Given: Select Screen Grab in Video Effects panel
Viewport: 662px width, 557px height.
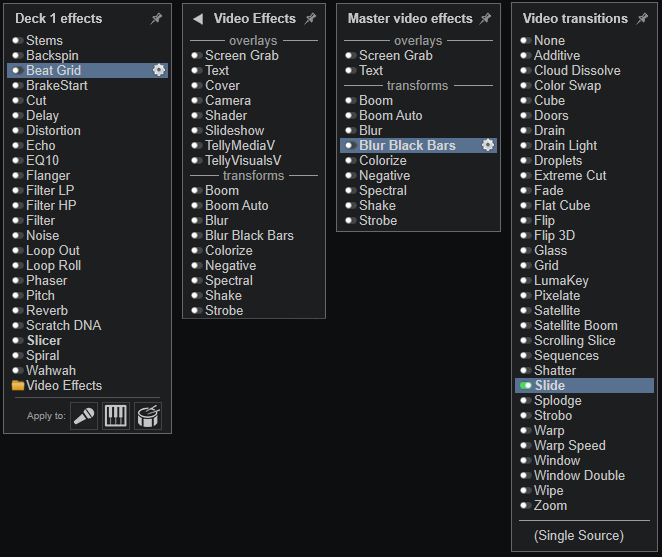Looking at the screenshot, I should pos(242,55).
